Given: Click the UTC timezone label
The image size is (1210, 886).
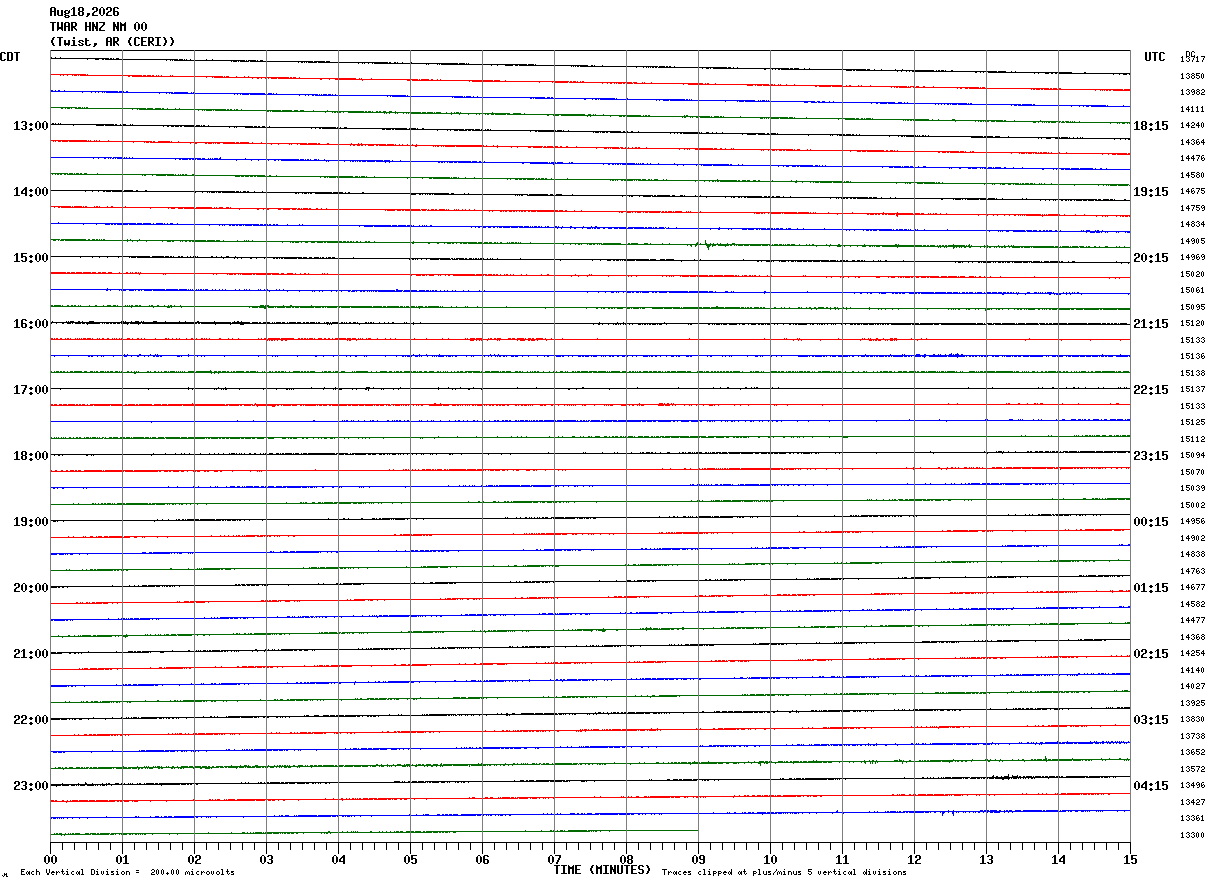Looking at the screenshot, I should pos(1155,57).
